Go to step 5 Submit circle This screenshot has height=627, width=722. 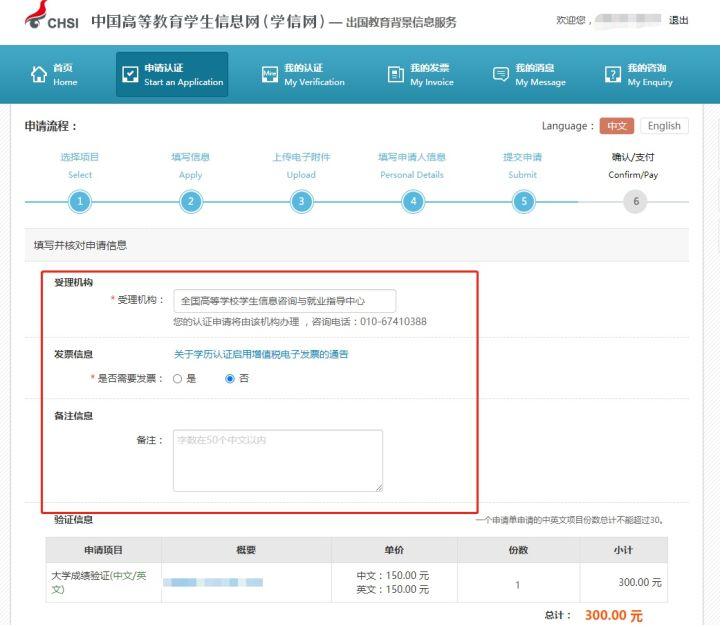524,202
